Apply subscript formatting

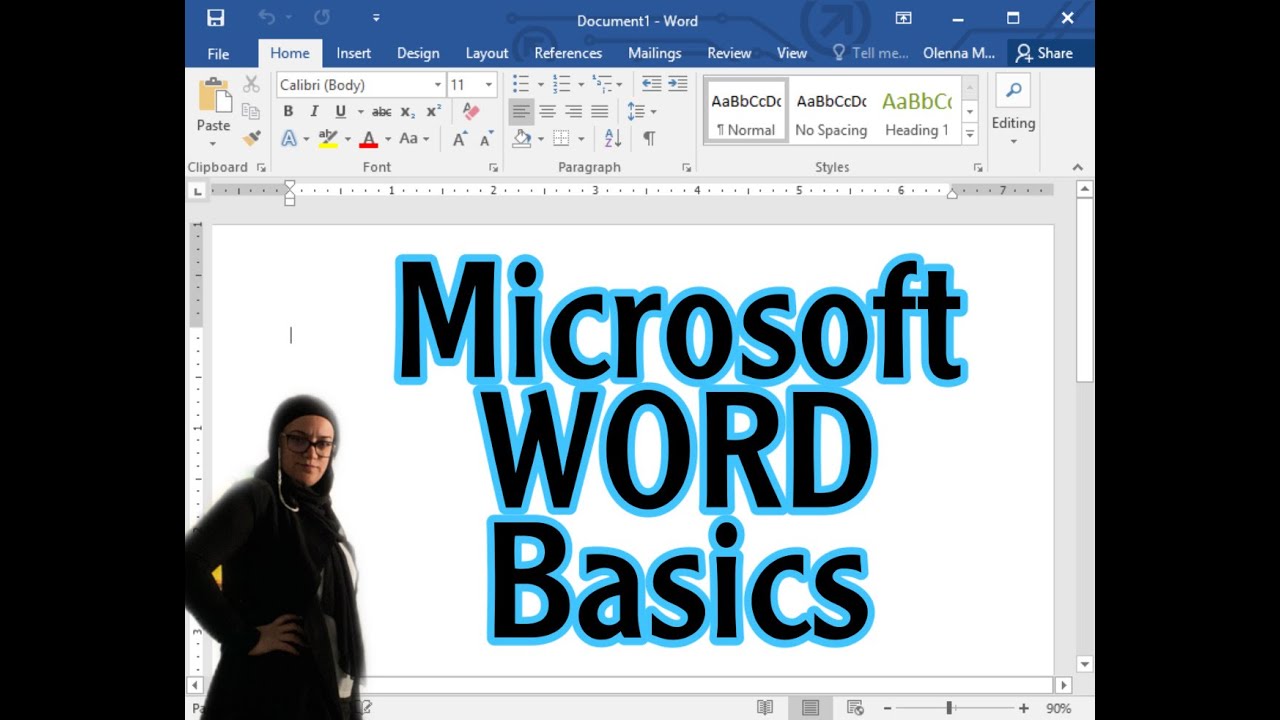click(x=408, y=112)
